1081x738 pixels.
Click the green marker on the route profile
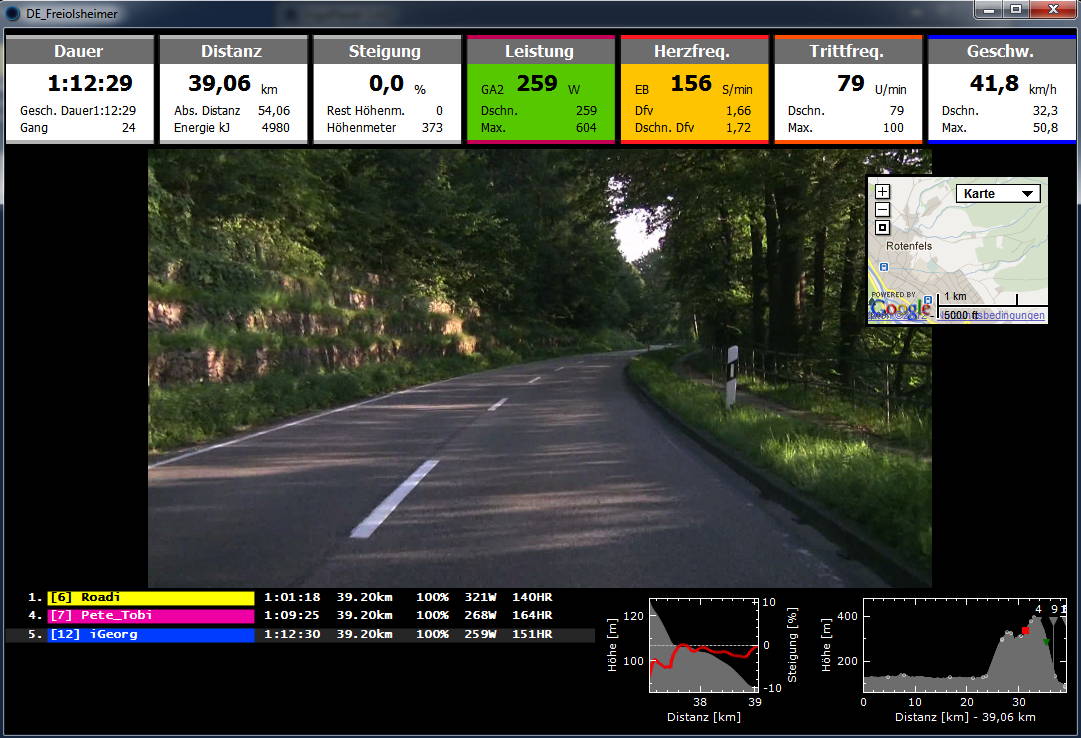(x=1046, y=642)
